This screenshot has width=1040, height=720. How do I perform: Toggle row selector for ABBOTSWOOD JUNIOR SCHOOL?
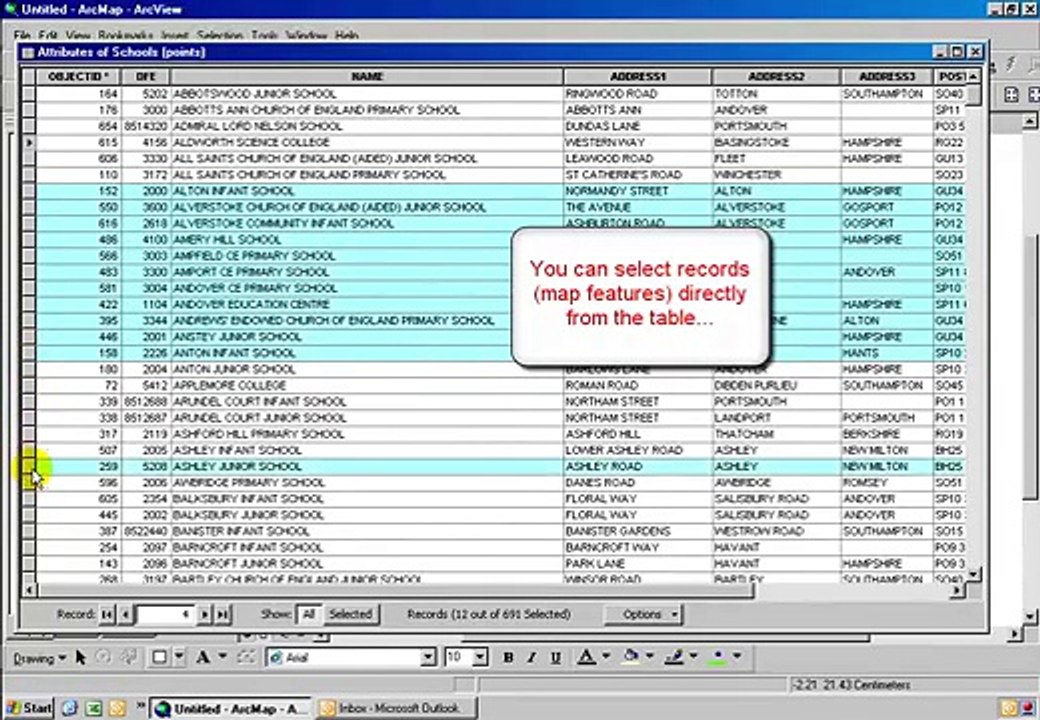pos(29,93)
